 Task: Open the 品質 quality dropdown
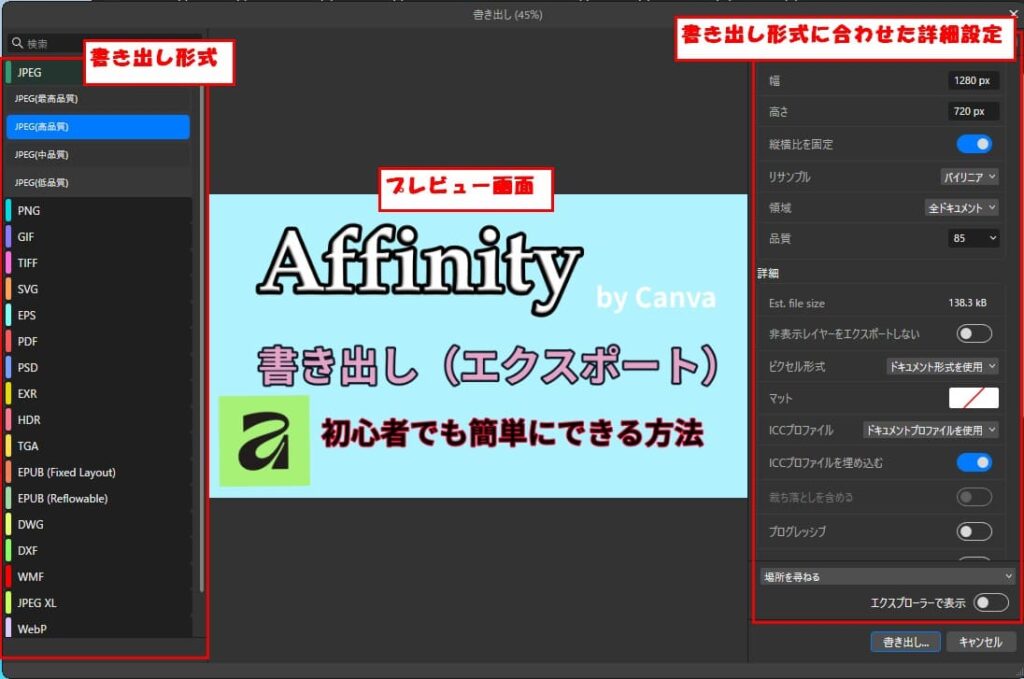click(x=973, y=238)
